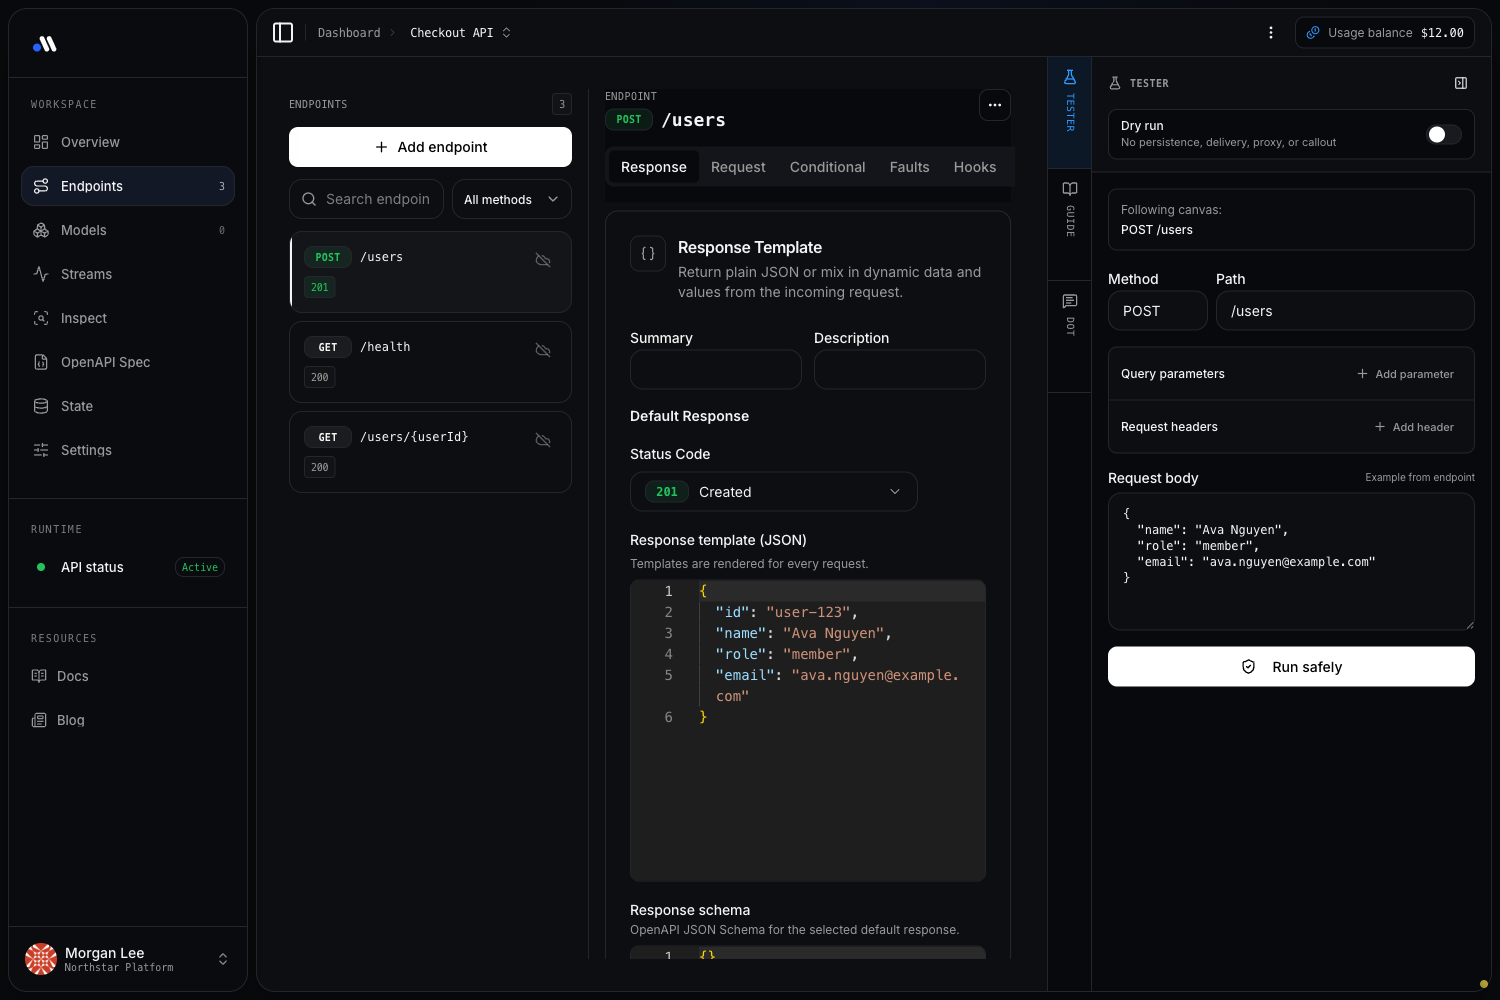Open Streams in the sidebar
This screenshot has height=1000, width=1500.
(128, 274)
